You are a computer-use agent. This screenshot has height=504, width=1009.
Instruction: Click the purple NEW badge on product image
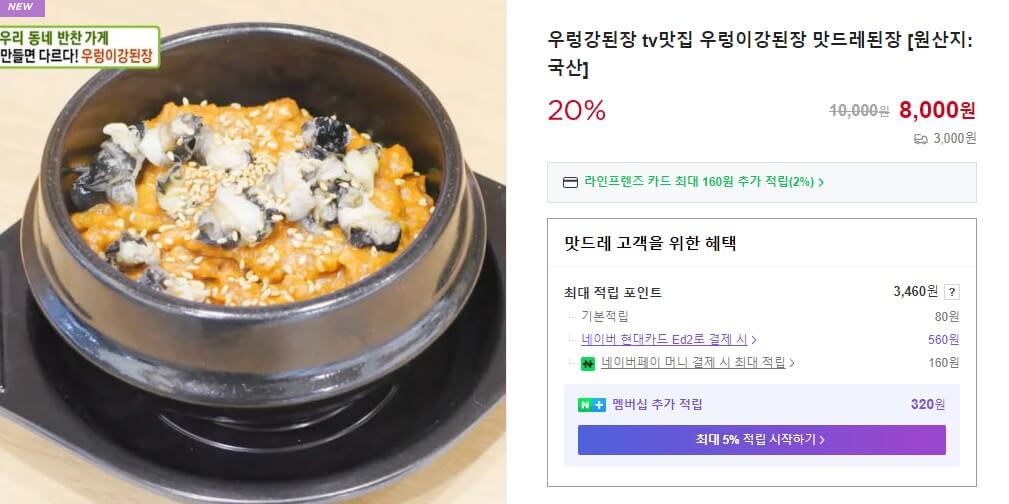tap(20, 7)
